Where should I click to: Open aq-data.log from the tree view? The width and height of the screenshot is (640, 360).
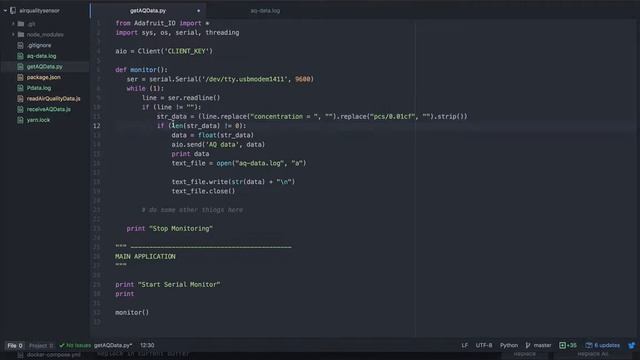coord(41,56)
